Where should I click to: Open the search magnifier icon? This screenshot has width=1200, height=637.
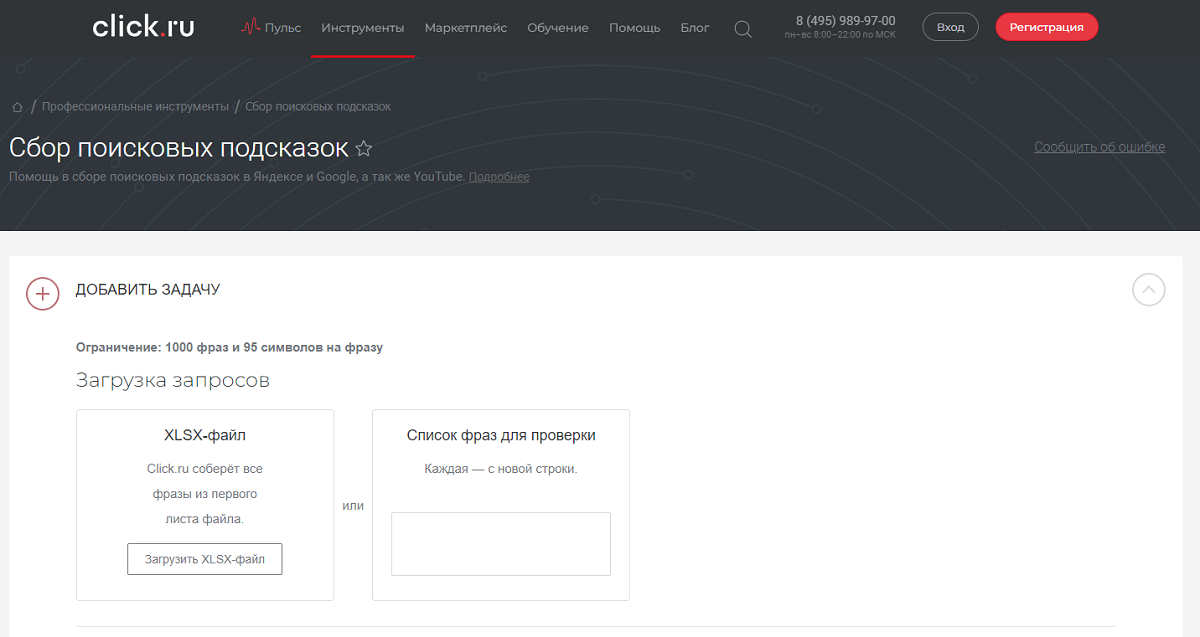[x=743, y=29]
